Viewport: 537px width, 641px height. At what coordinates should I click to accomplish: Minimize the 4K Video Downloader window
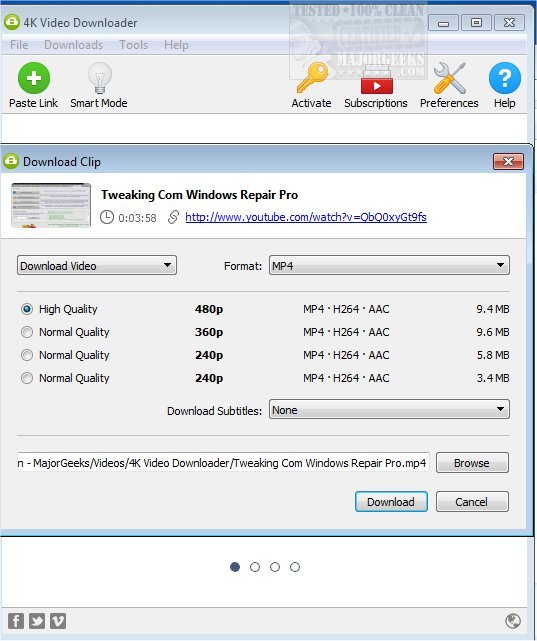443,22
